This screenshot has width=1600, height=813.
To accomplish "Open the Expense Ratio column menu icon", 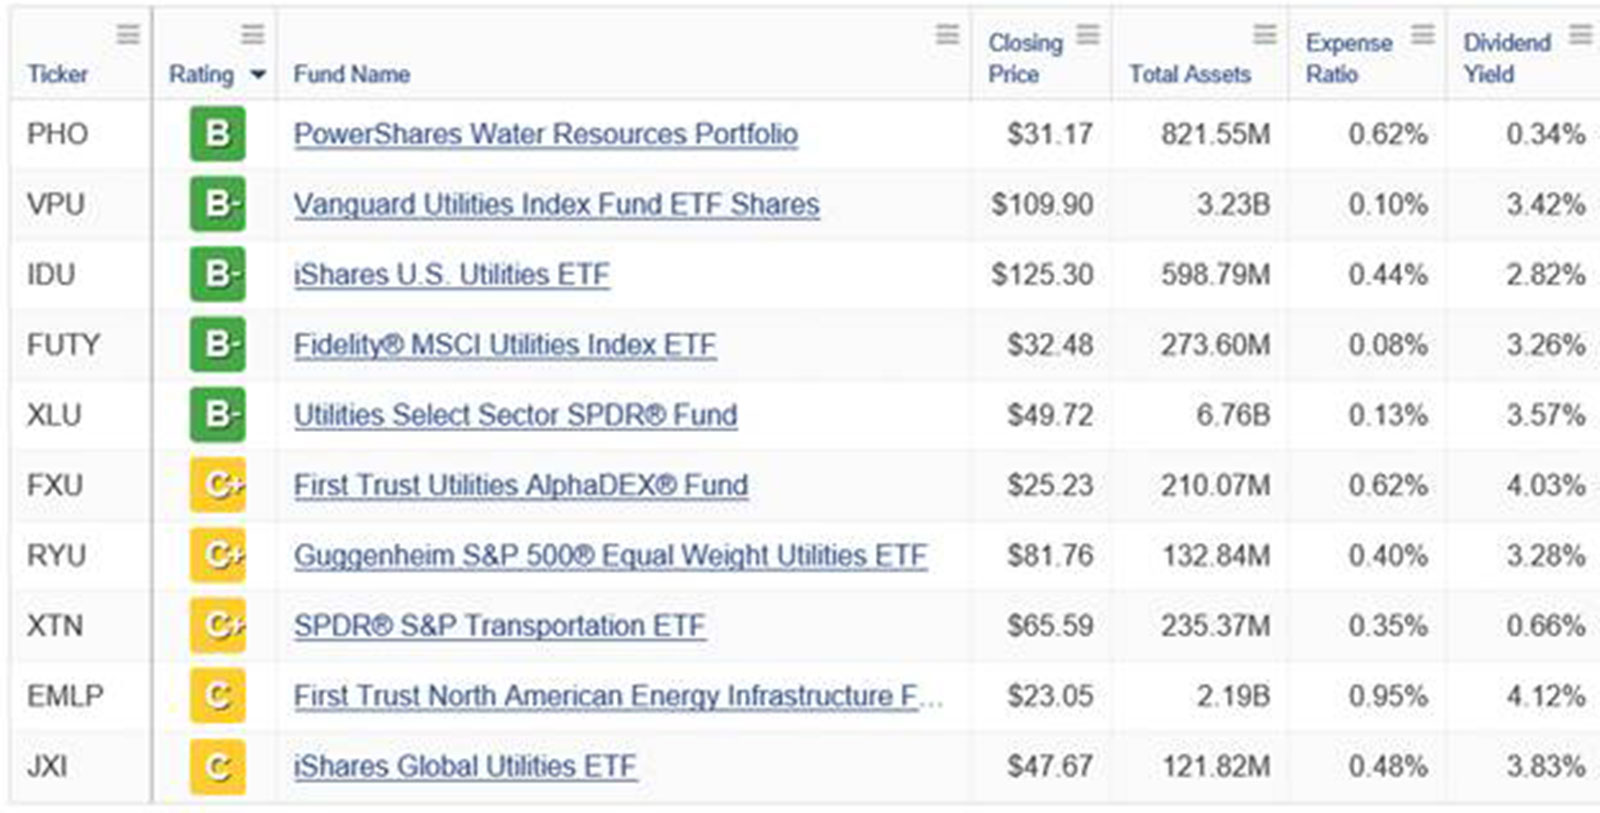I will pyautogui.click(x=1422, y=35).
